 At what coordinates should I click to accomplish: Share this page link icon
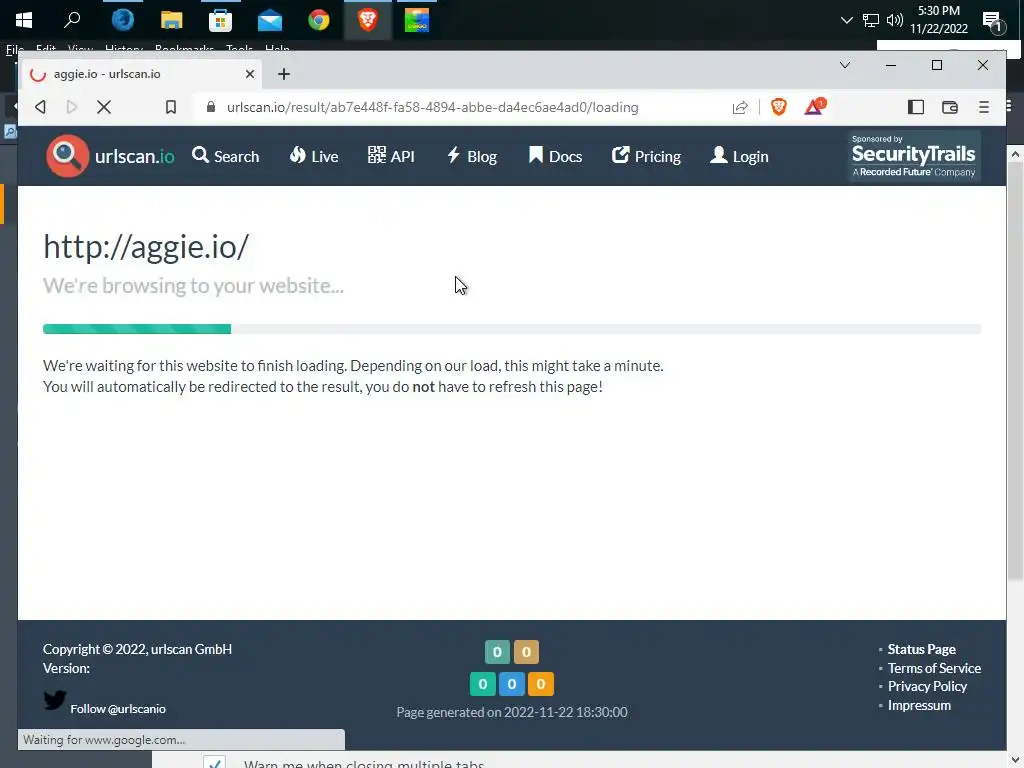pos(739,107)
